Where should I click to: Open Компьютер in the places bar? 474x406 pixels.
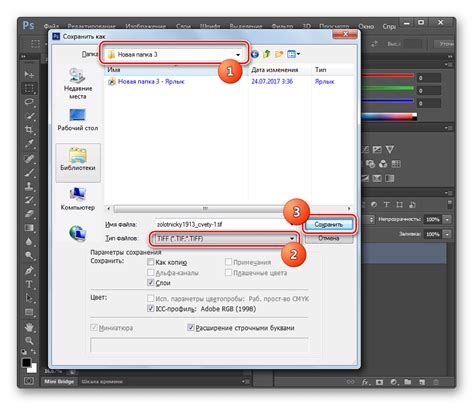tap(78, 199)
